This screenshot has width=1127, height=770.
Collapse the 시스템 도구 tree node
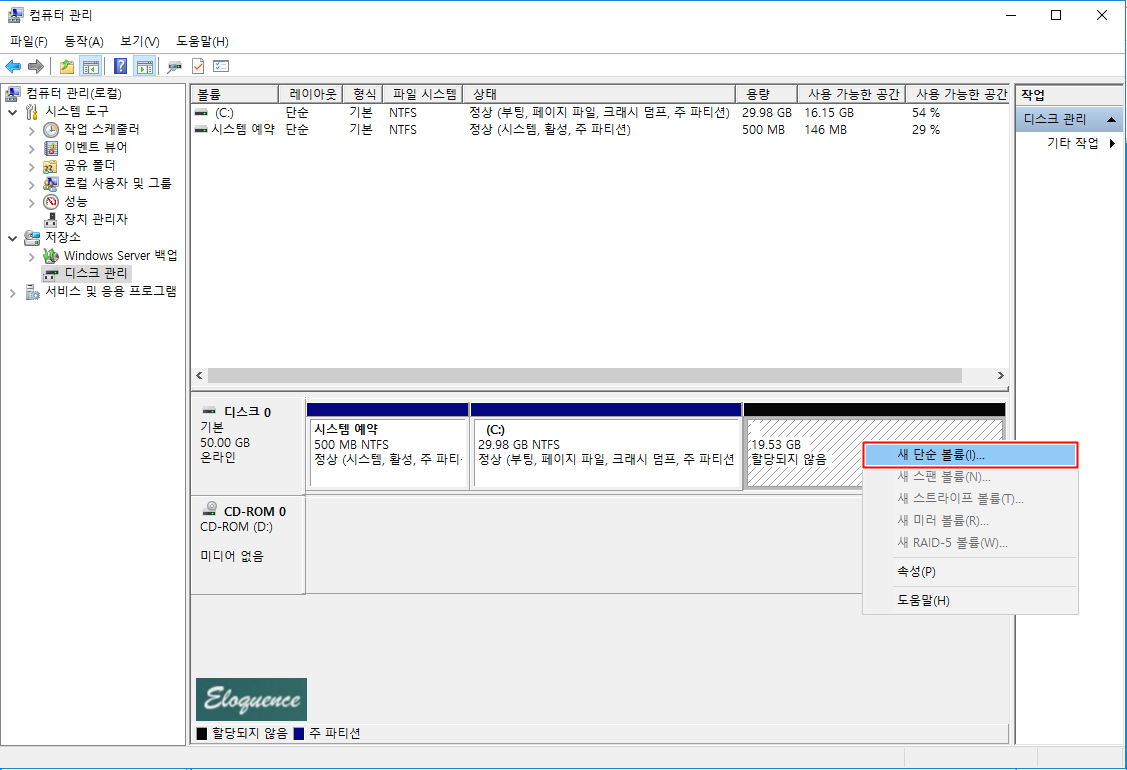coord(12,112)
